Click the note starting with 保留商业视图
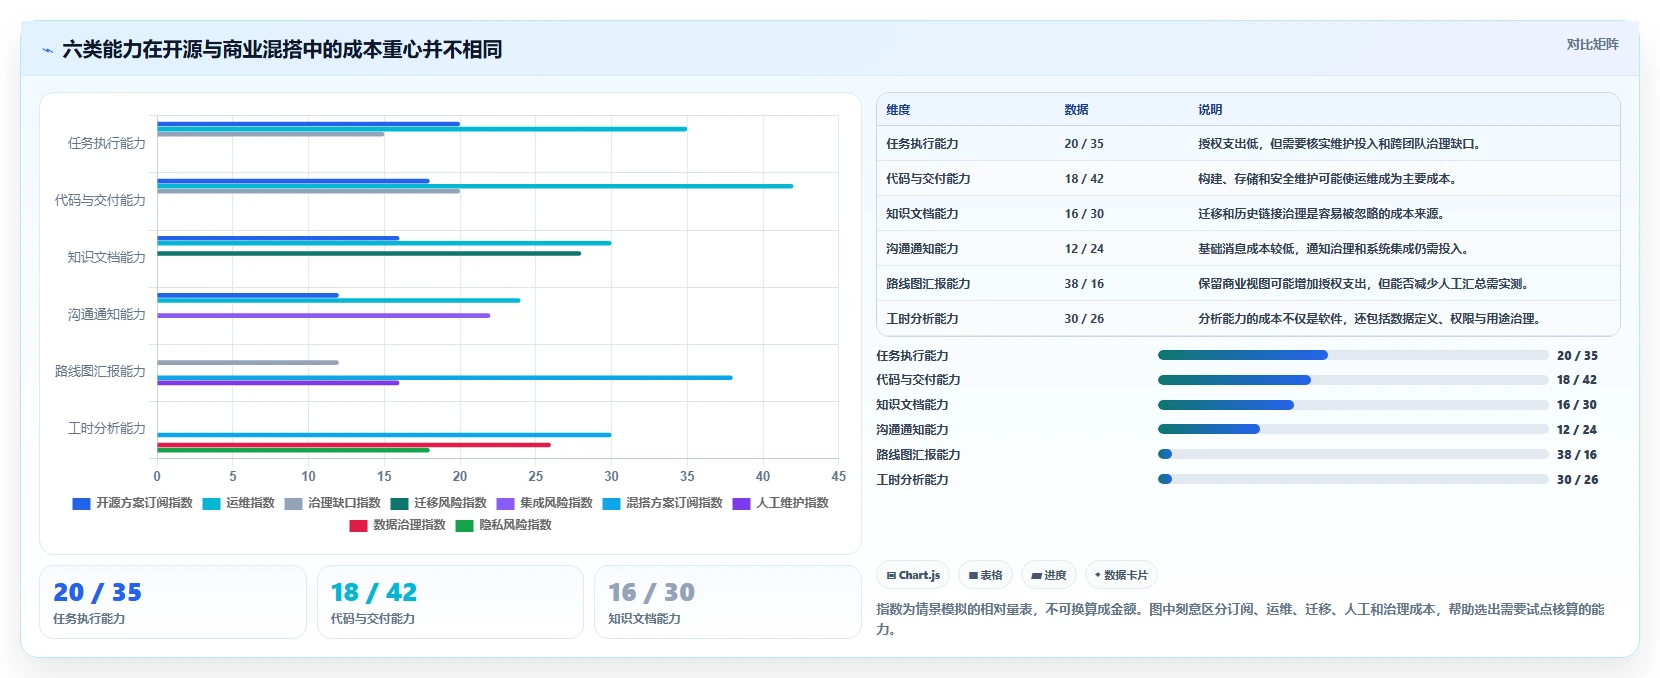Screen dimensions: 1660x678 coord(1363,284)
